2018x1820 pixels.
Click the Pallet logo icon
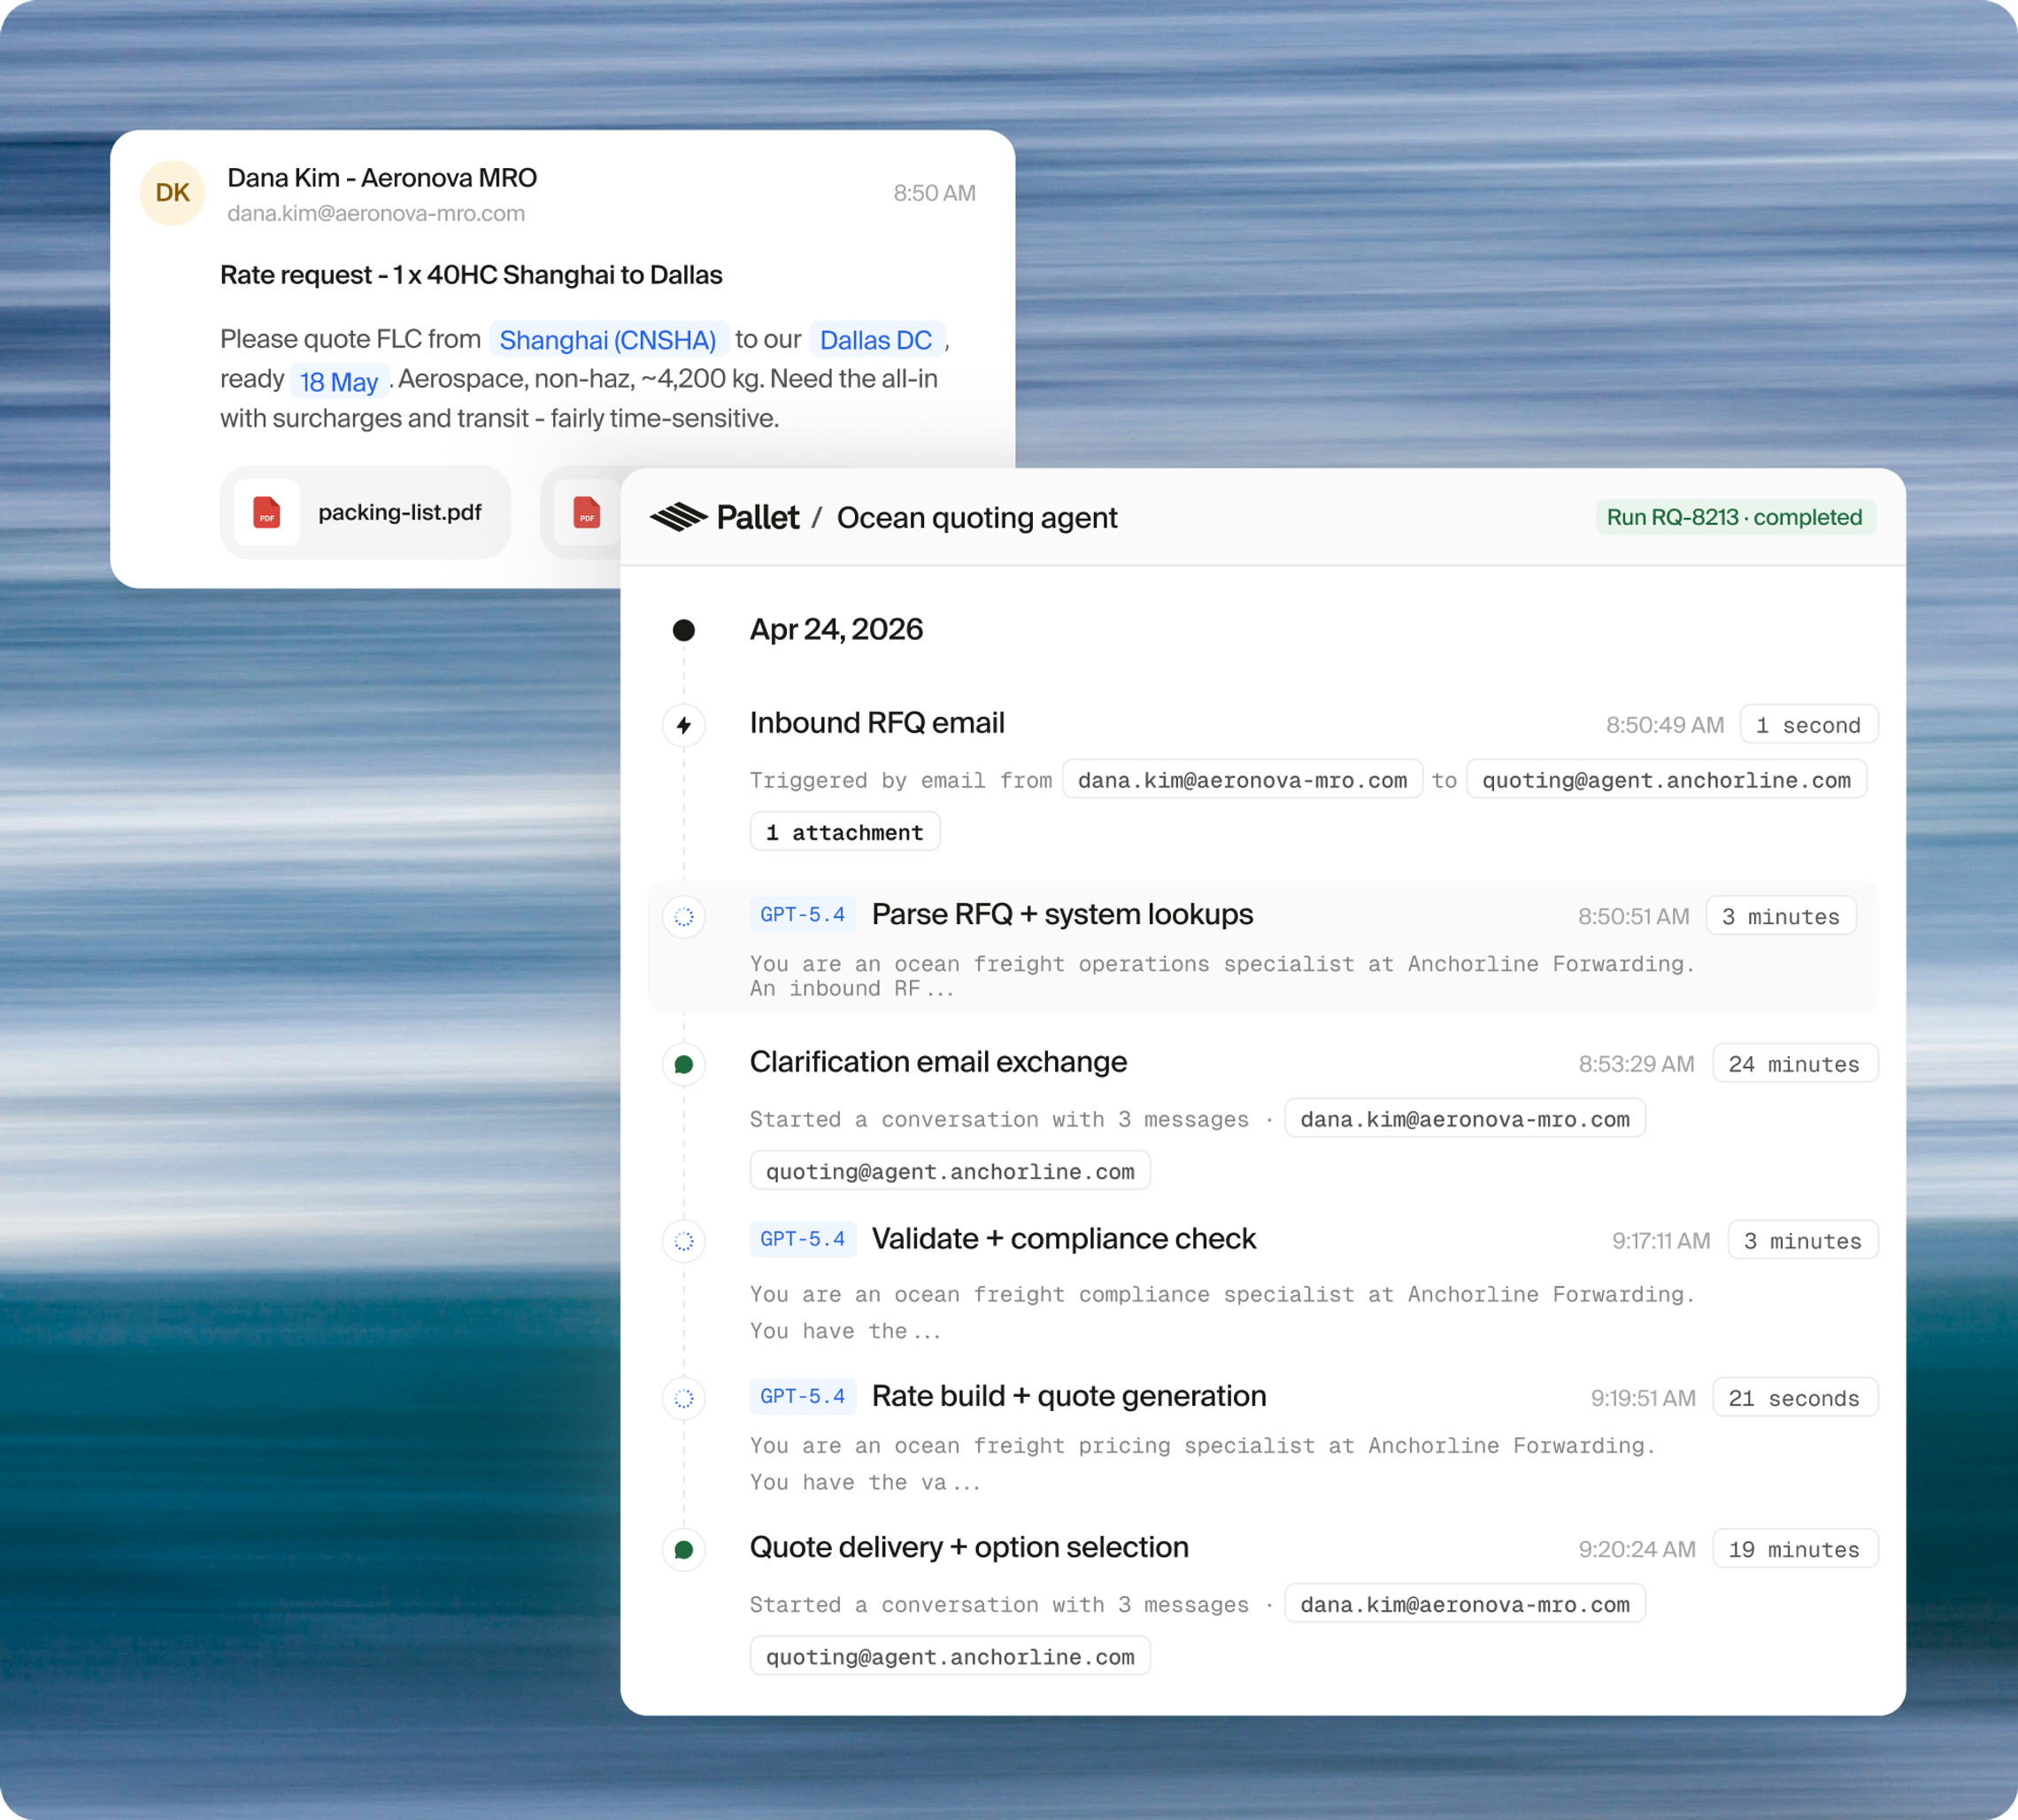[679, 517]
